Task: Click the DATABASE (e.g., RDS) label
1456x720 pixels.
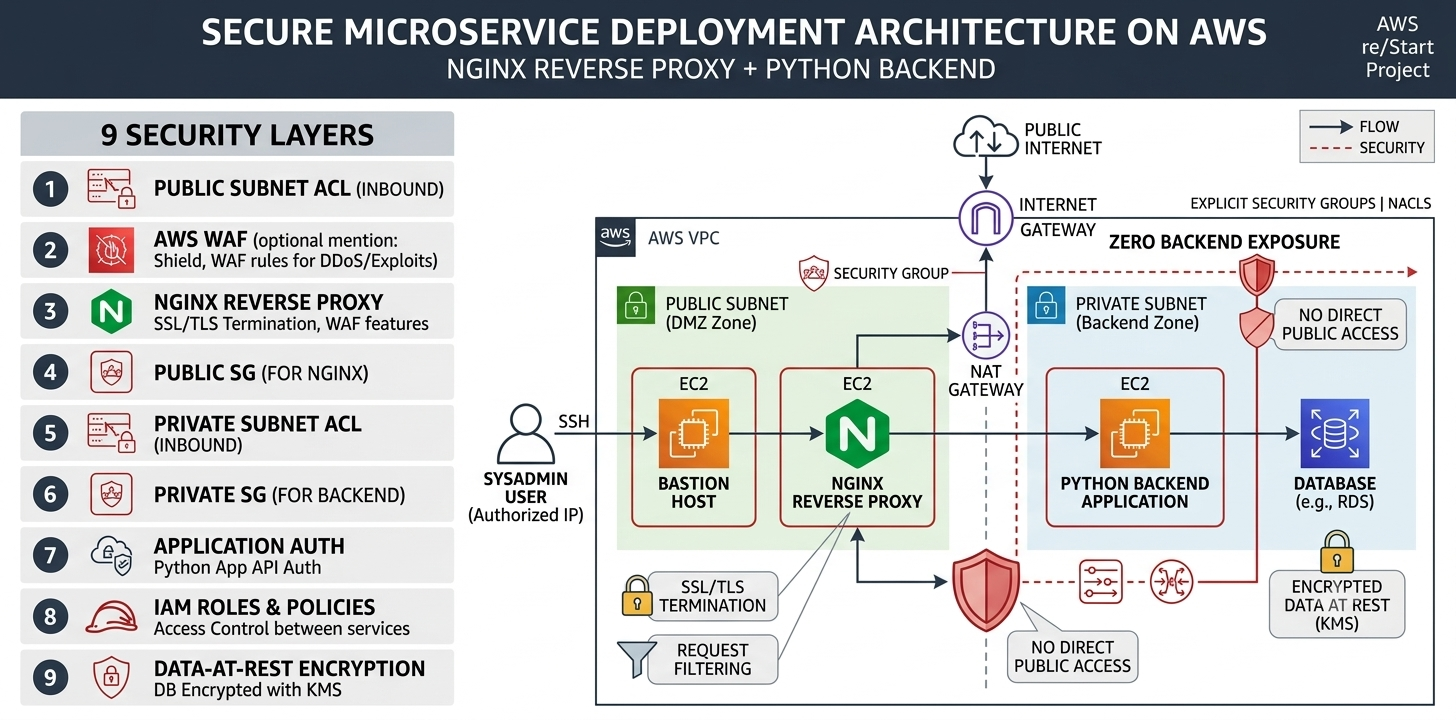Action: (x=1334, y=492)
